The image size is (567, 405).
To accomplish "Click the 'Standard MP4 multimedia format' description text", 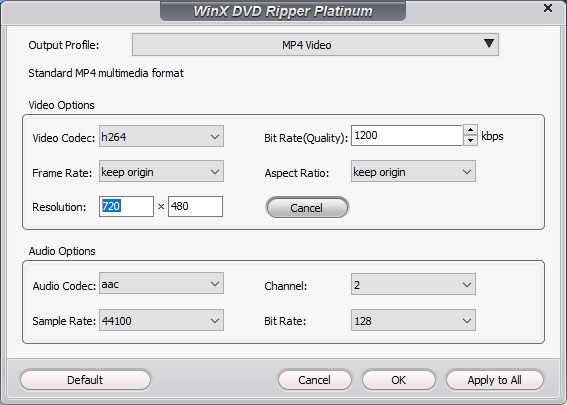I will (x=106, y=73).
